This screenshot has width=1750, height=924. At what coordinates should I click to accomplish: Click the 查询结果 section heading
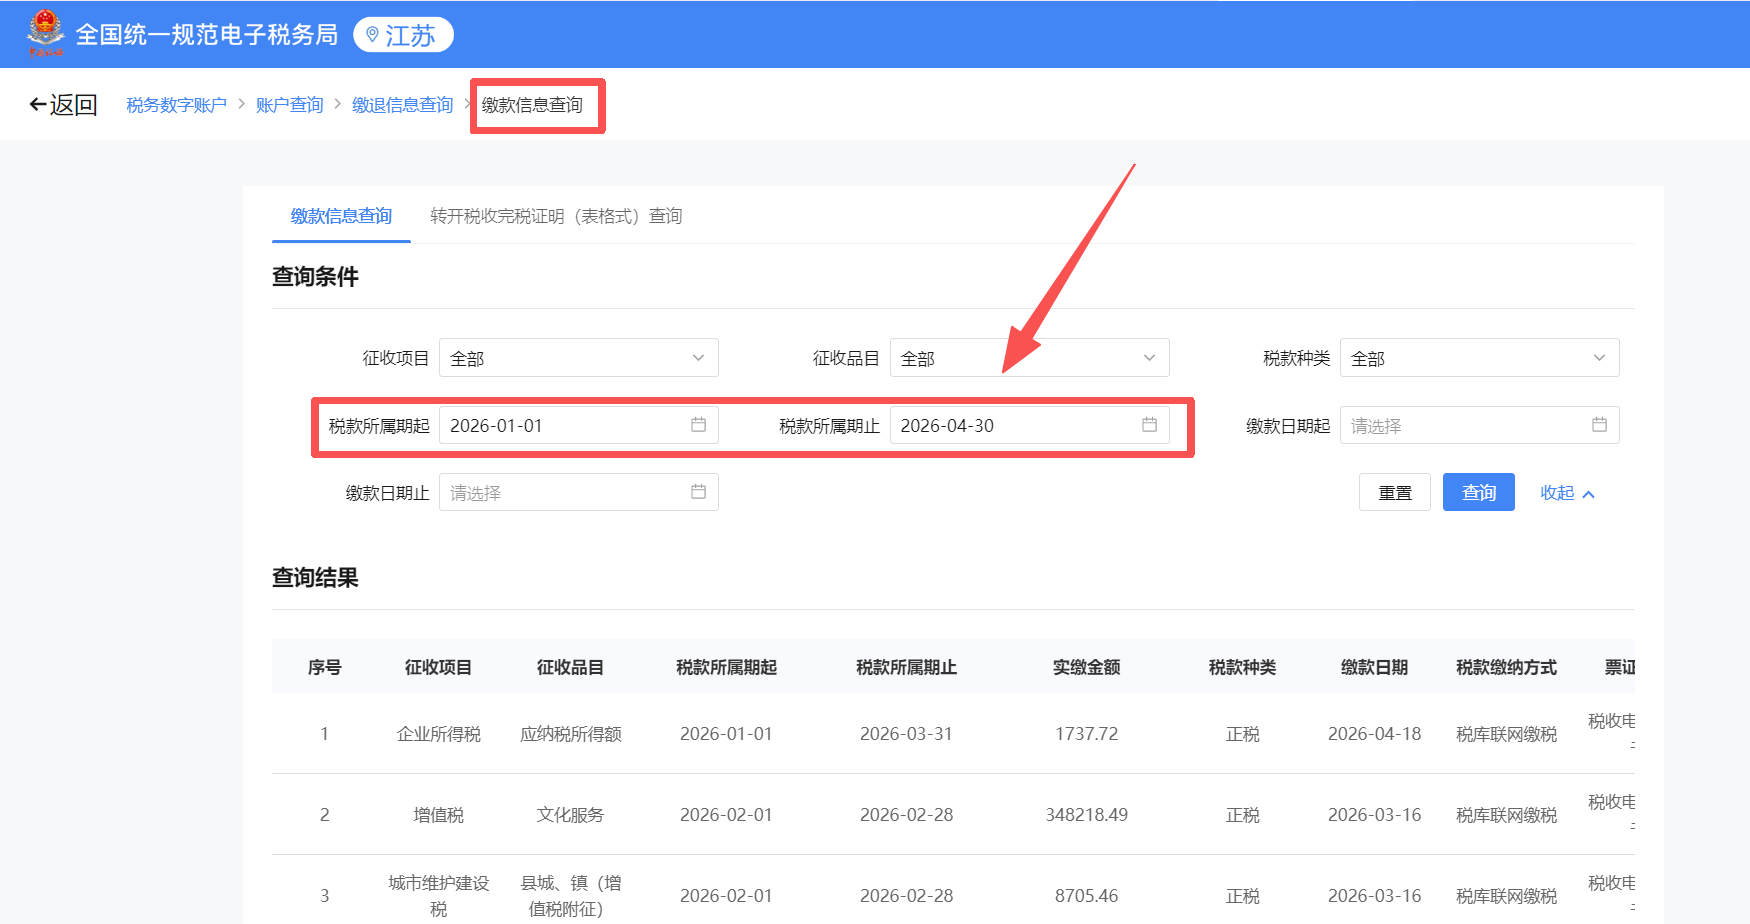click(x=315, y=578)
